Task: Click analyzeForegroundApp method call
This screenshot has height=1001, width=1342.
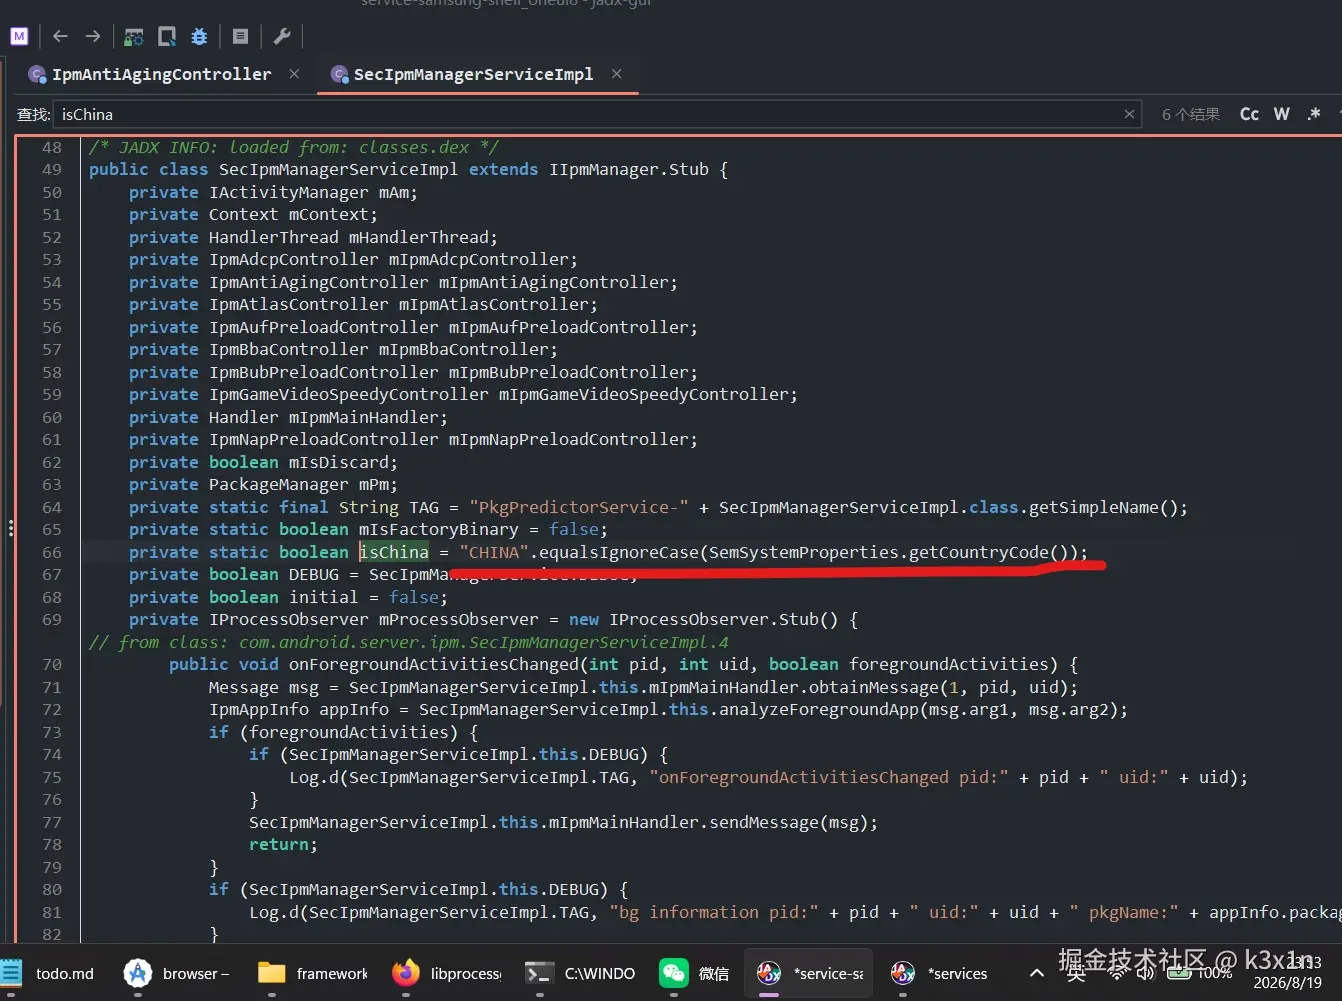Action: [x=824, y=710]
